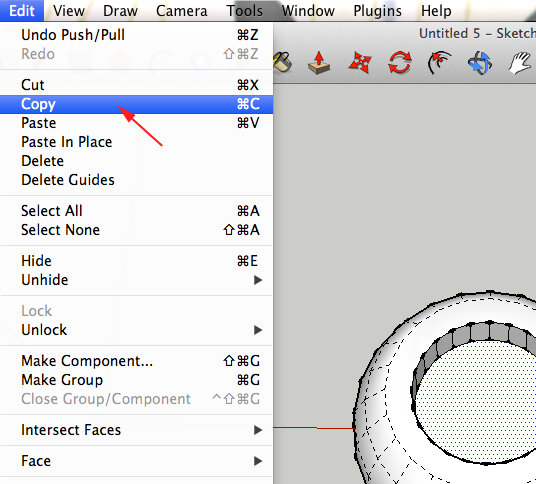Choose Undo Push/Pull
536x484 pixels.
[136, 35]
